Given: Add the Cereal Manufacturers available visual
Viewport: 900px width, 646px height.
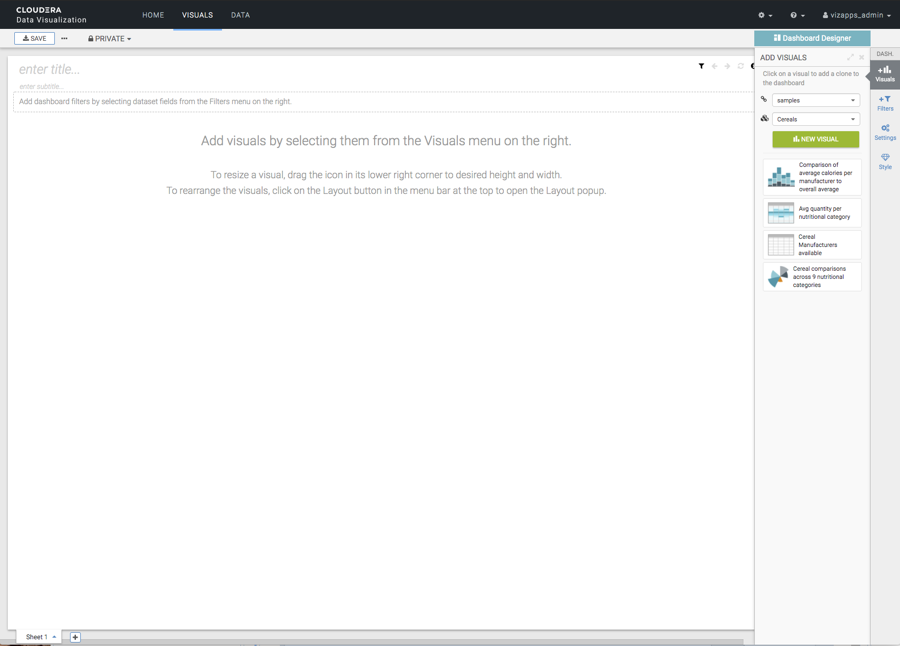Looking at the screenshot, I should (811, 245).
